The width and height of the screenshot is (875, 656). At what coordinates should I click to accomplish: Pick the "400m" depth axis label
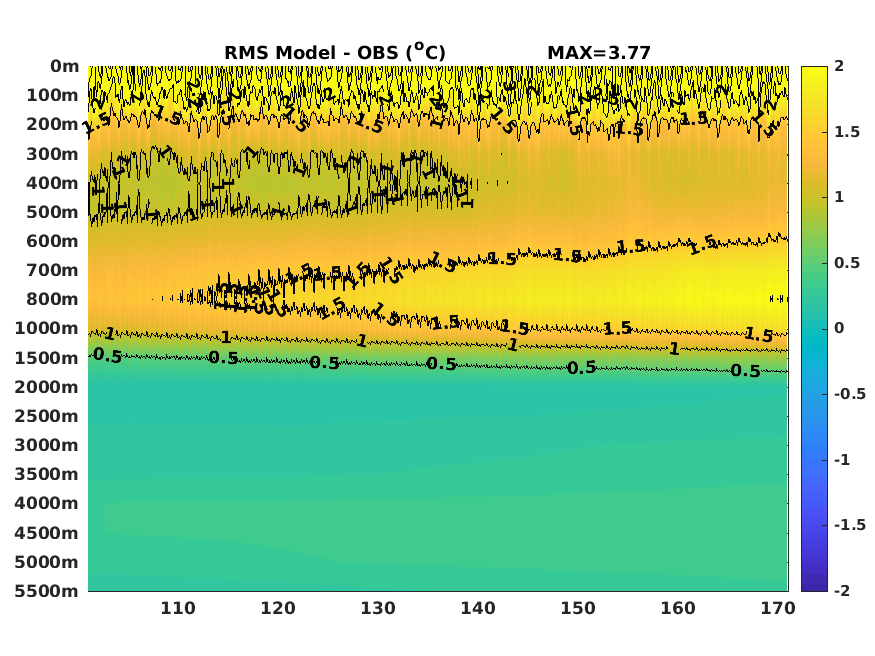(52, 183)
